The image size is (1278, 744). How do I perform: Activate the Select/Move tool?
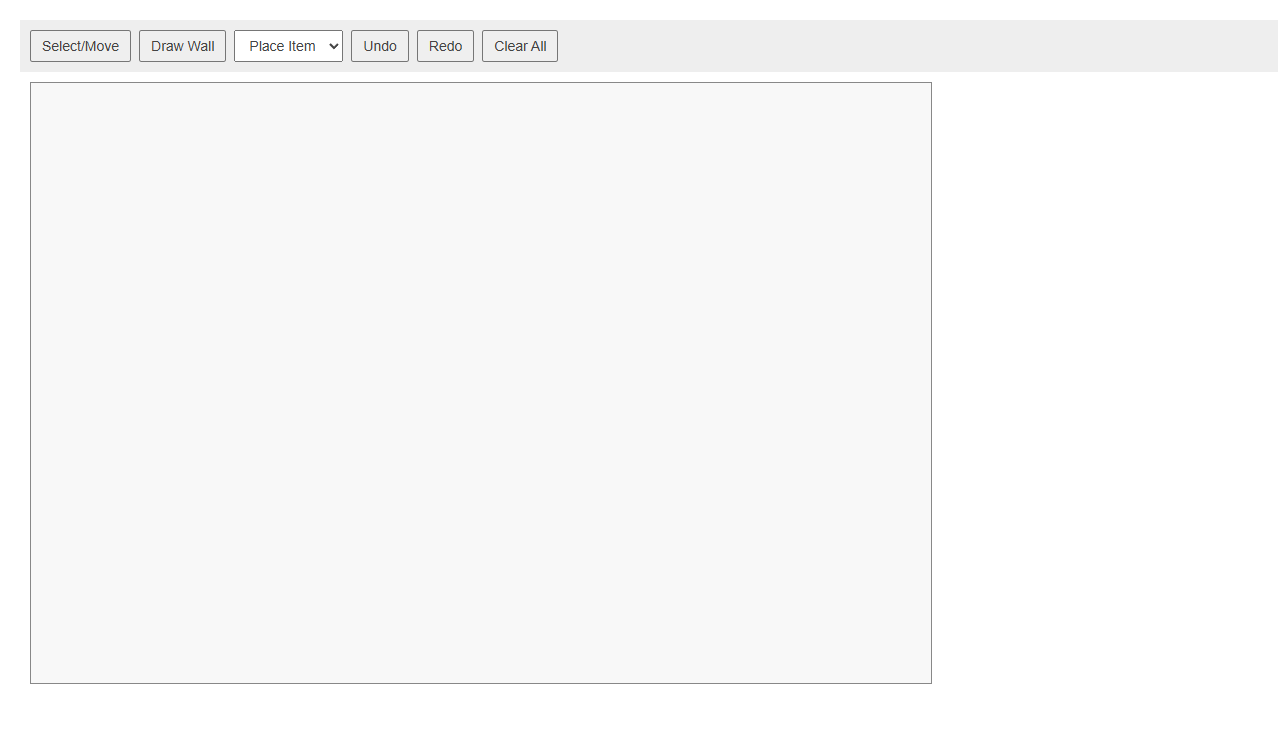click(80, 46)
